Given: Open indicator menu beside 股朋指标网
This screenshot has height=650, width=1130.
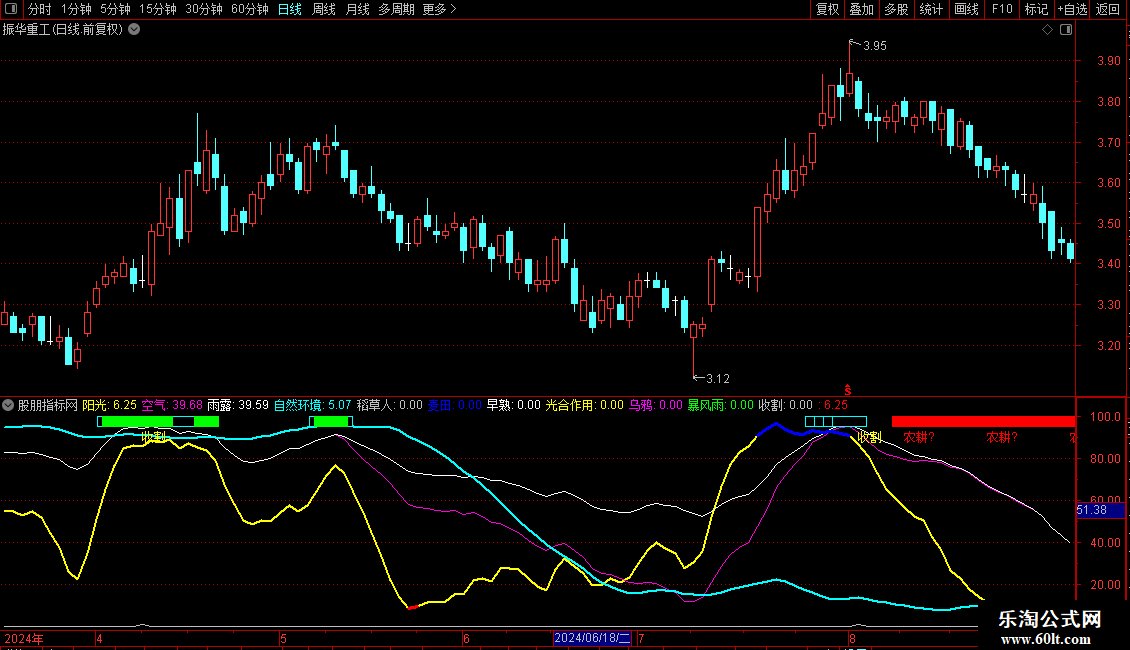Looking at the screenshot, I should [x=9, y=405].
